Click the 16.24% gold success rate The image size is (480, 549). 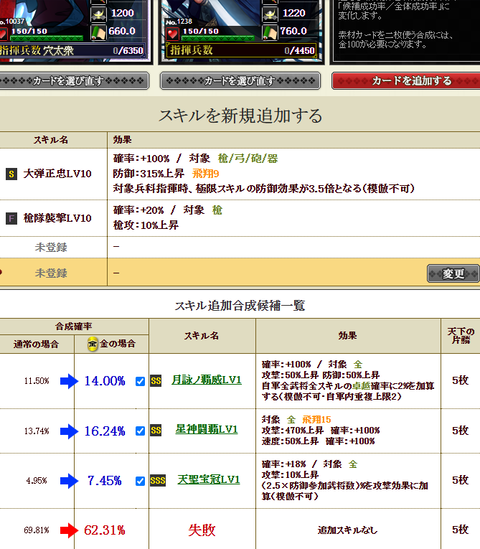click(x=105, y=431)
